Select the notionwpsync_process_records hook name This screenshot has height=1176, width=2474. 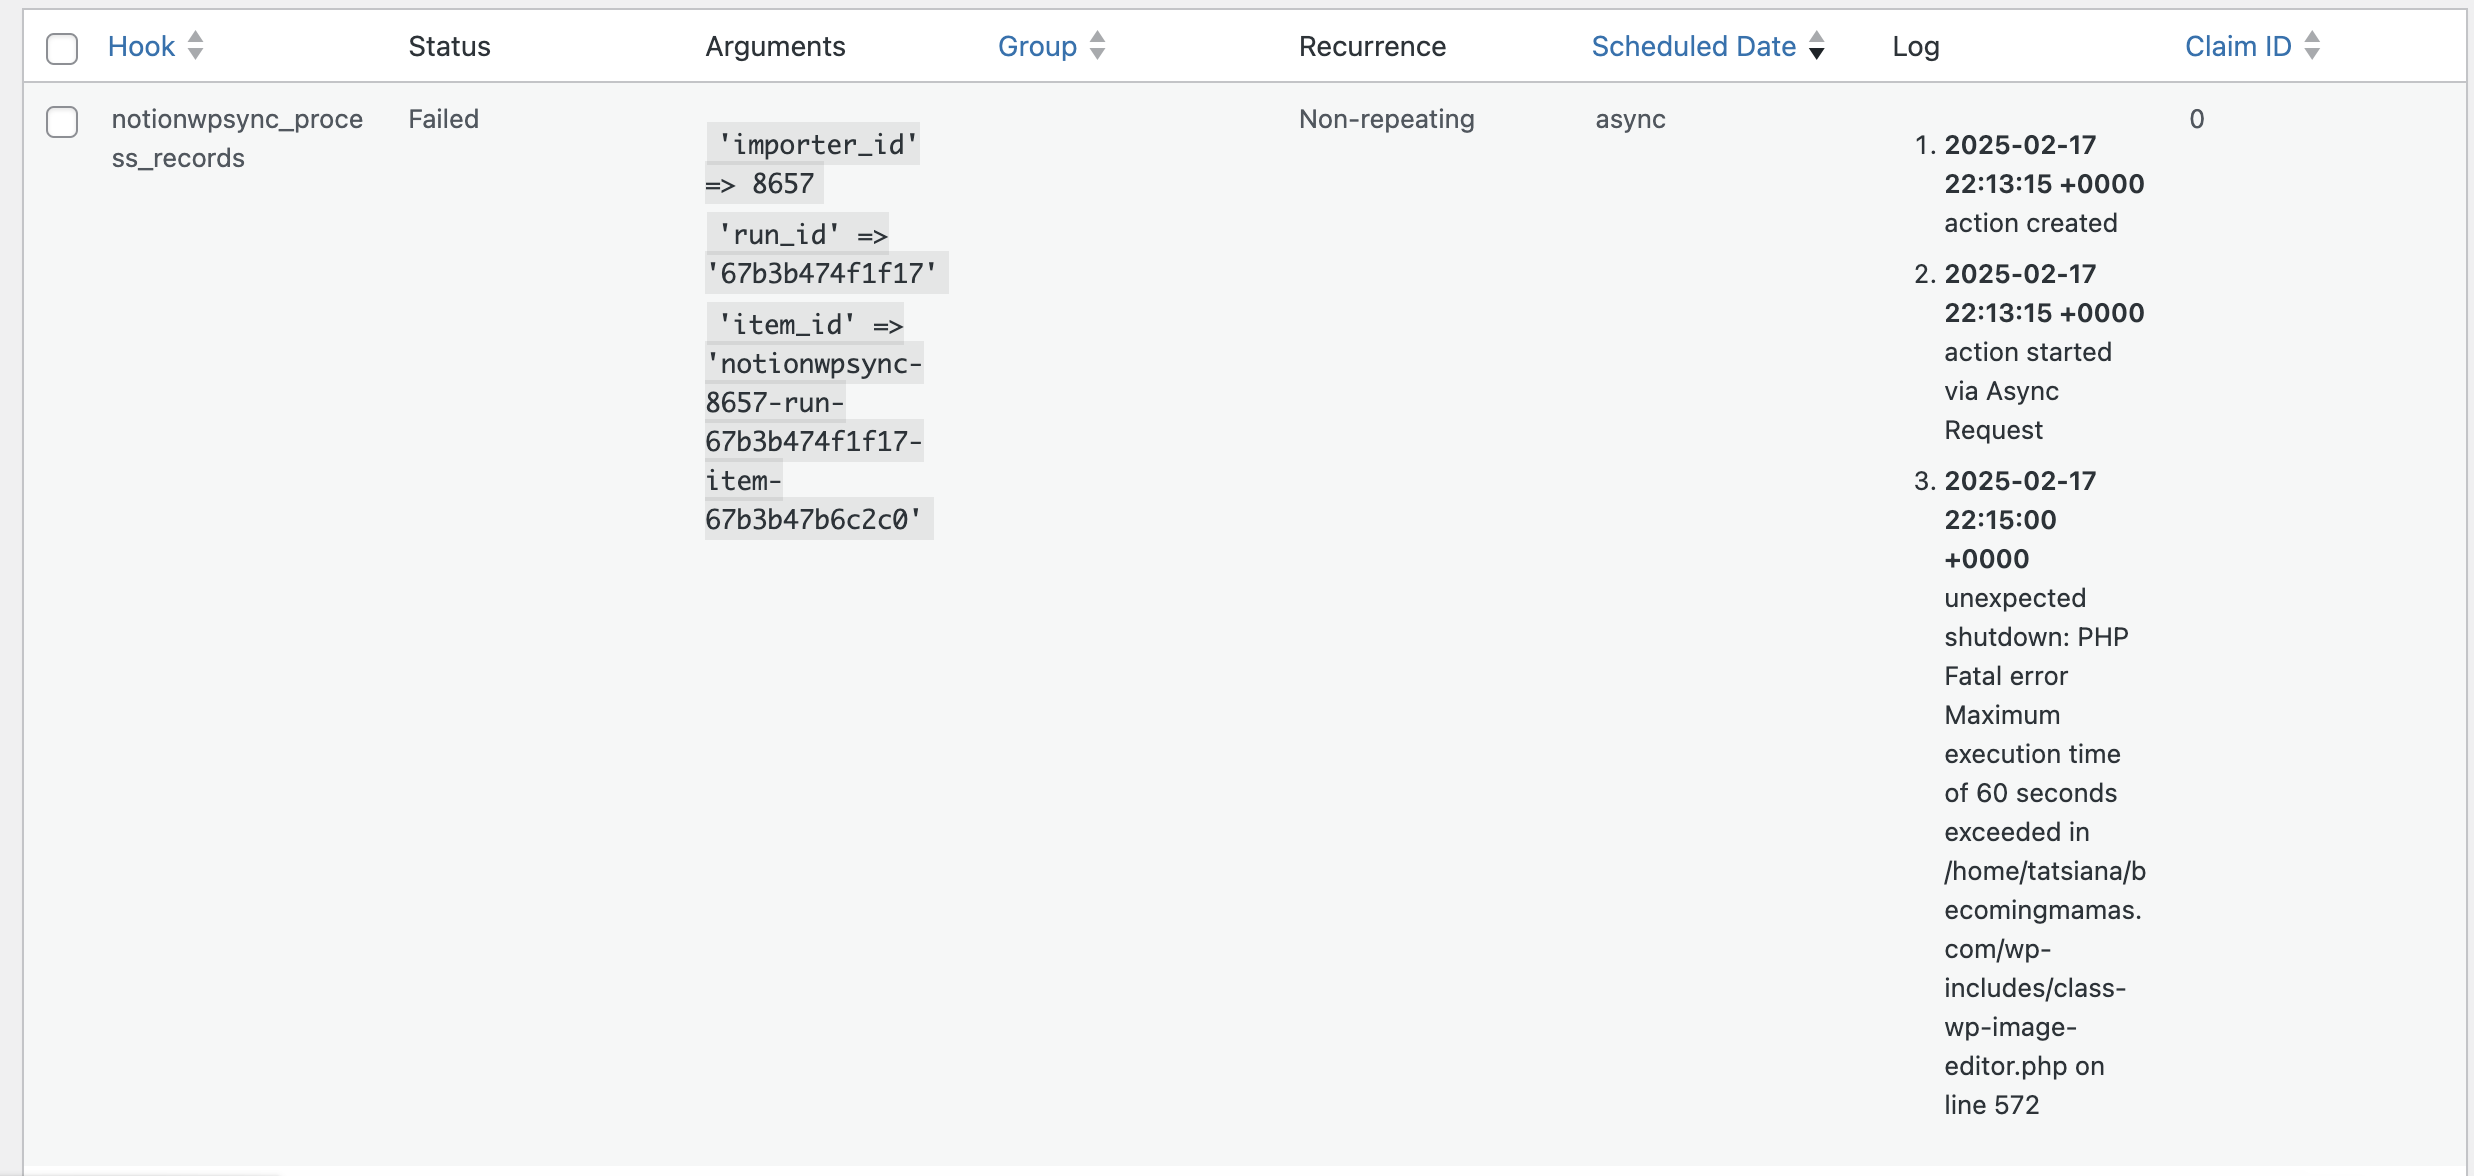[237, 138]
